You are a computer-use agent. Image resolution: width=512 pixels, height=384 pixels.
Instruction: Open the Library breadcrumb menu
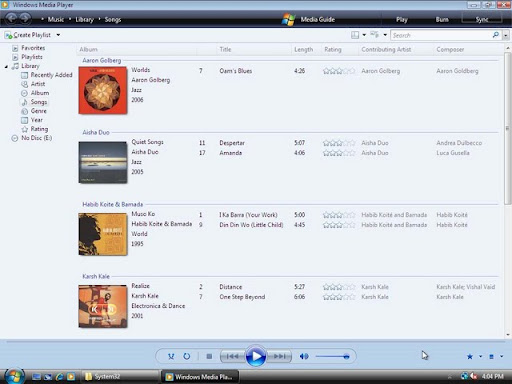pyautogui.click(x=84, y=19)
